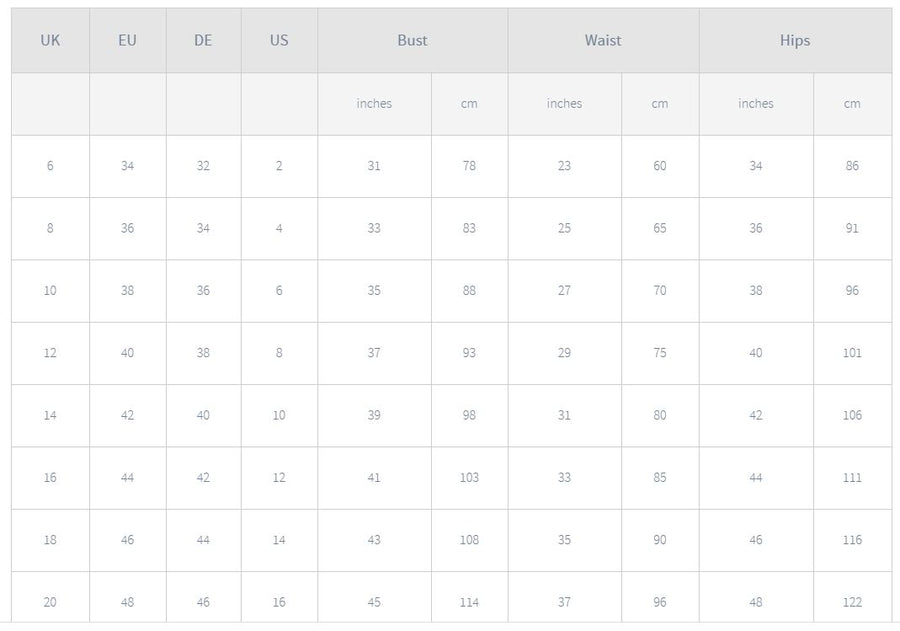Select the EU column header
900x631 pixels.
pyautogui.click(x=127, y=41)
